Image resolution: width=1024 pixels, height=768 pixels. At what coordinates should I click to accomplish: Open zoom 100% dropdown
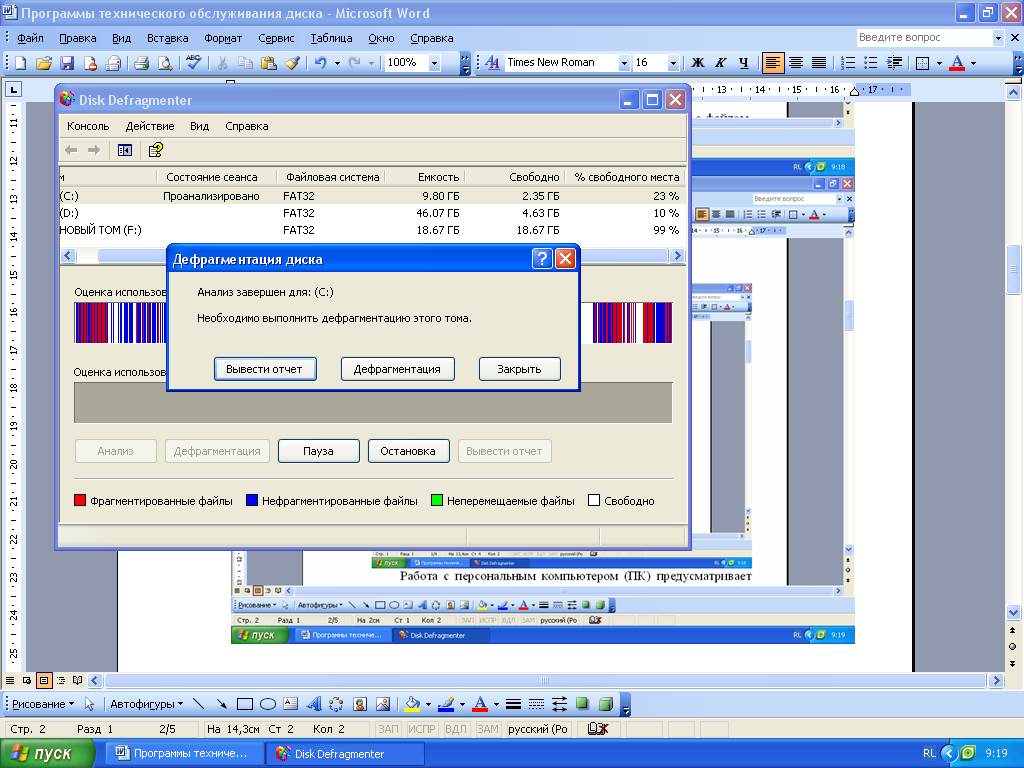pos(434,63)
